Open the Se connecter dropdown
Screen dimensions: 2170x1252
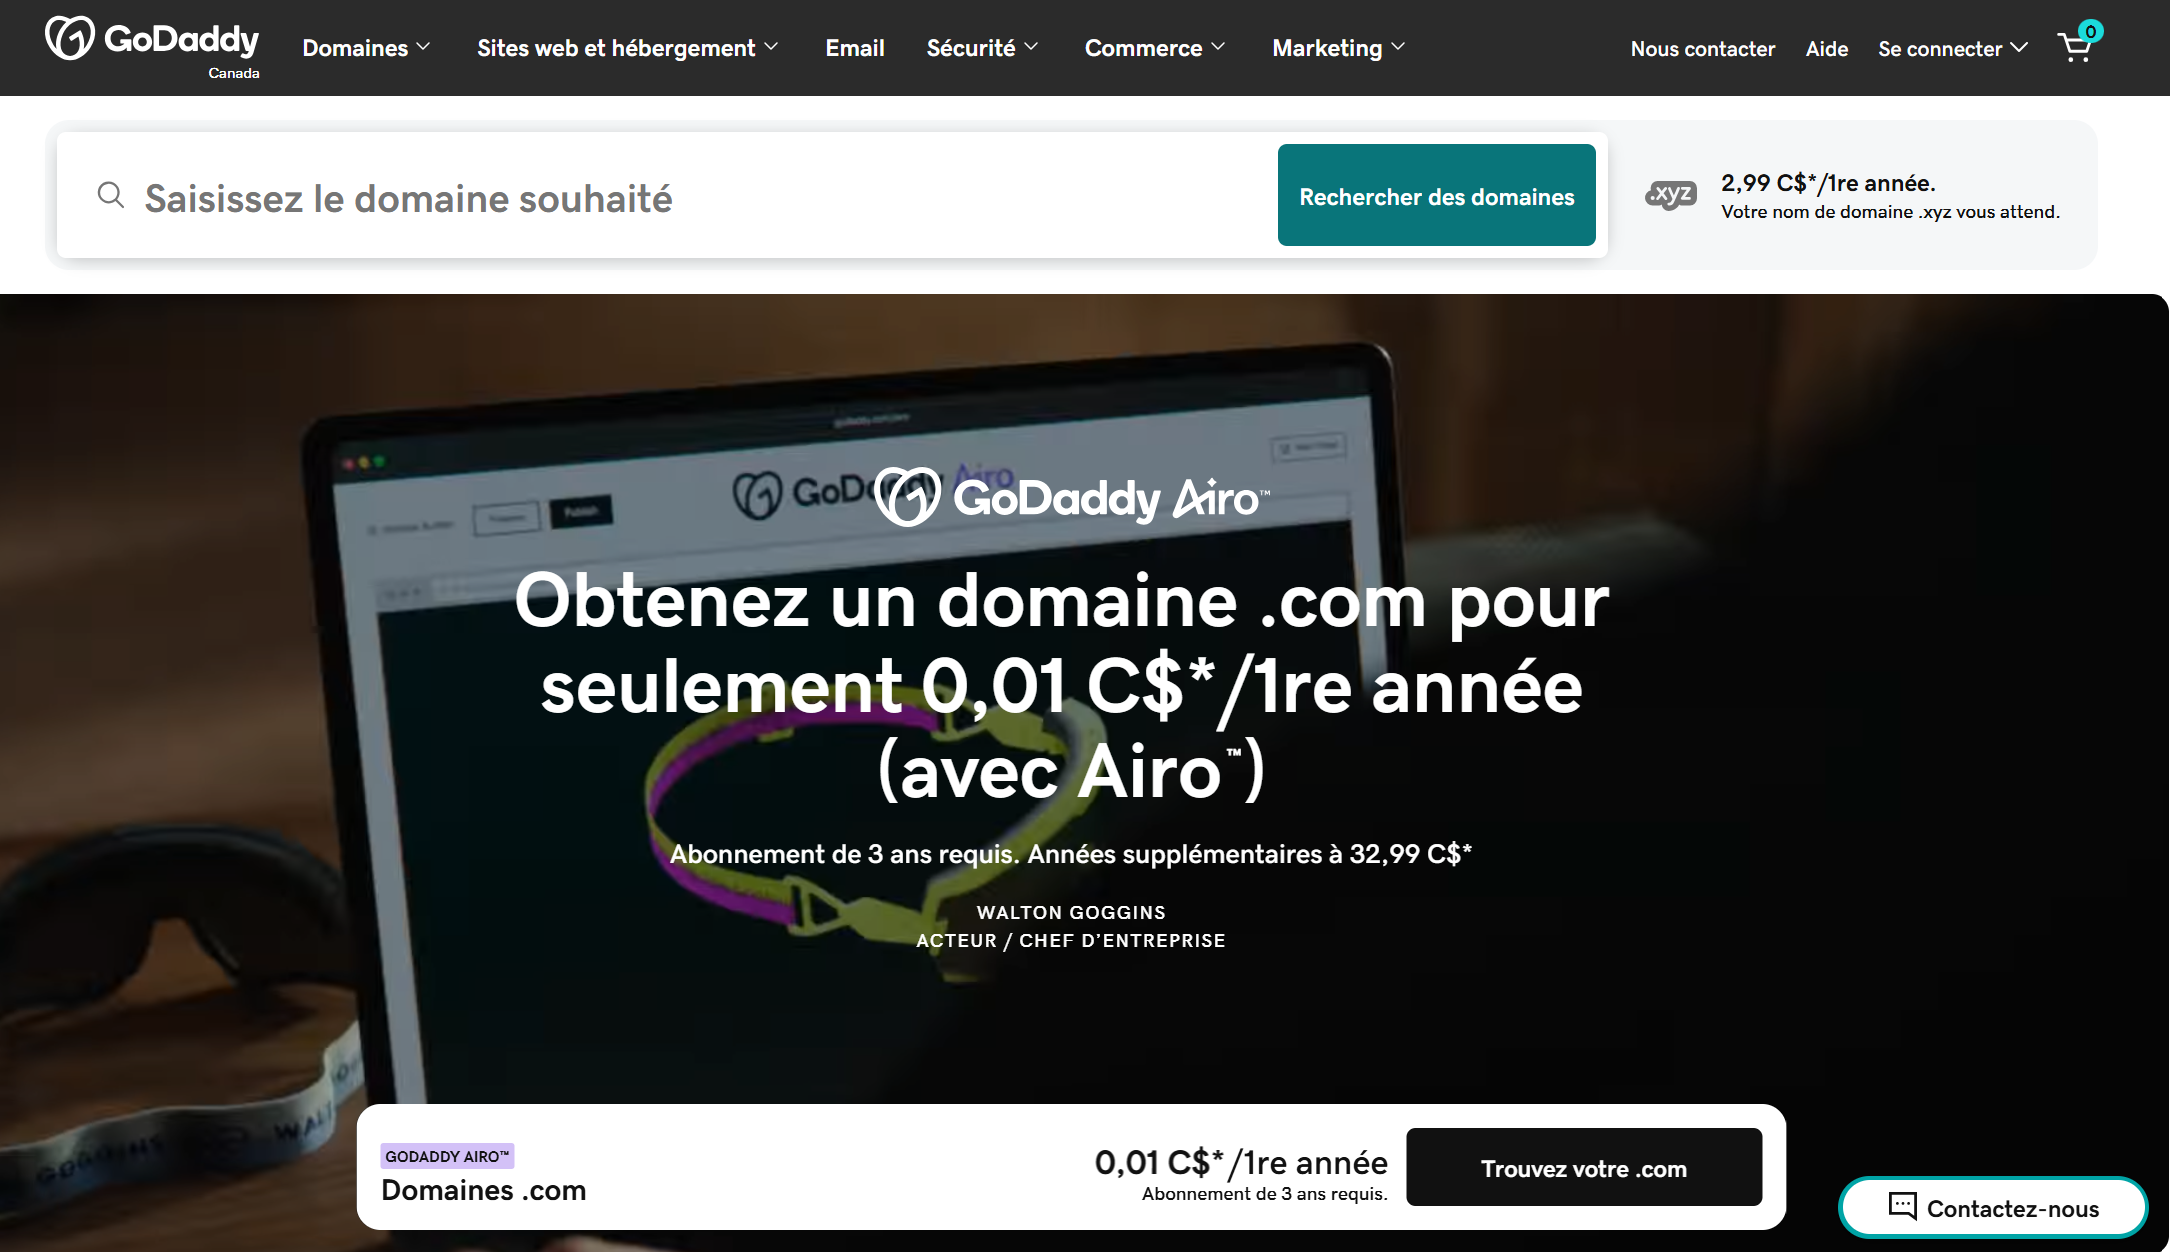[x=1952, y=48]
